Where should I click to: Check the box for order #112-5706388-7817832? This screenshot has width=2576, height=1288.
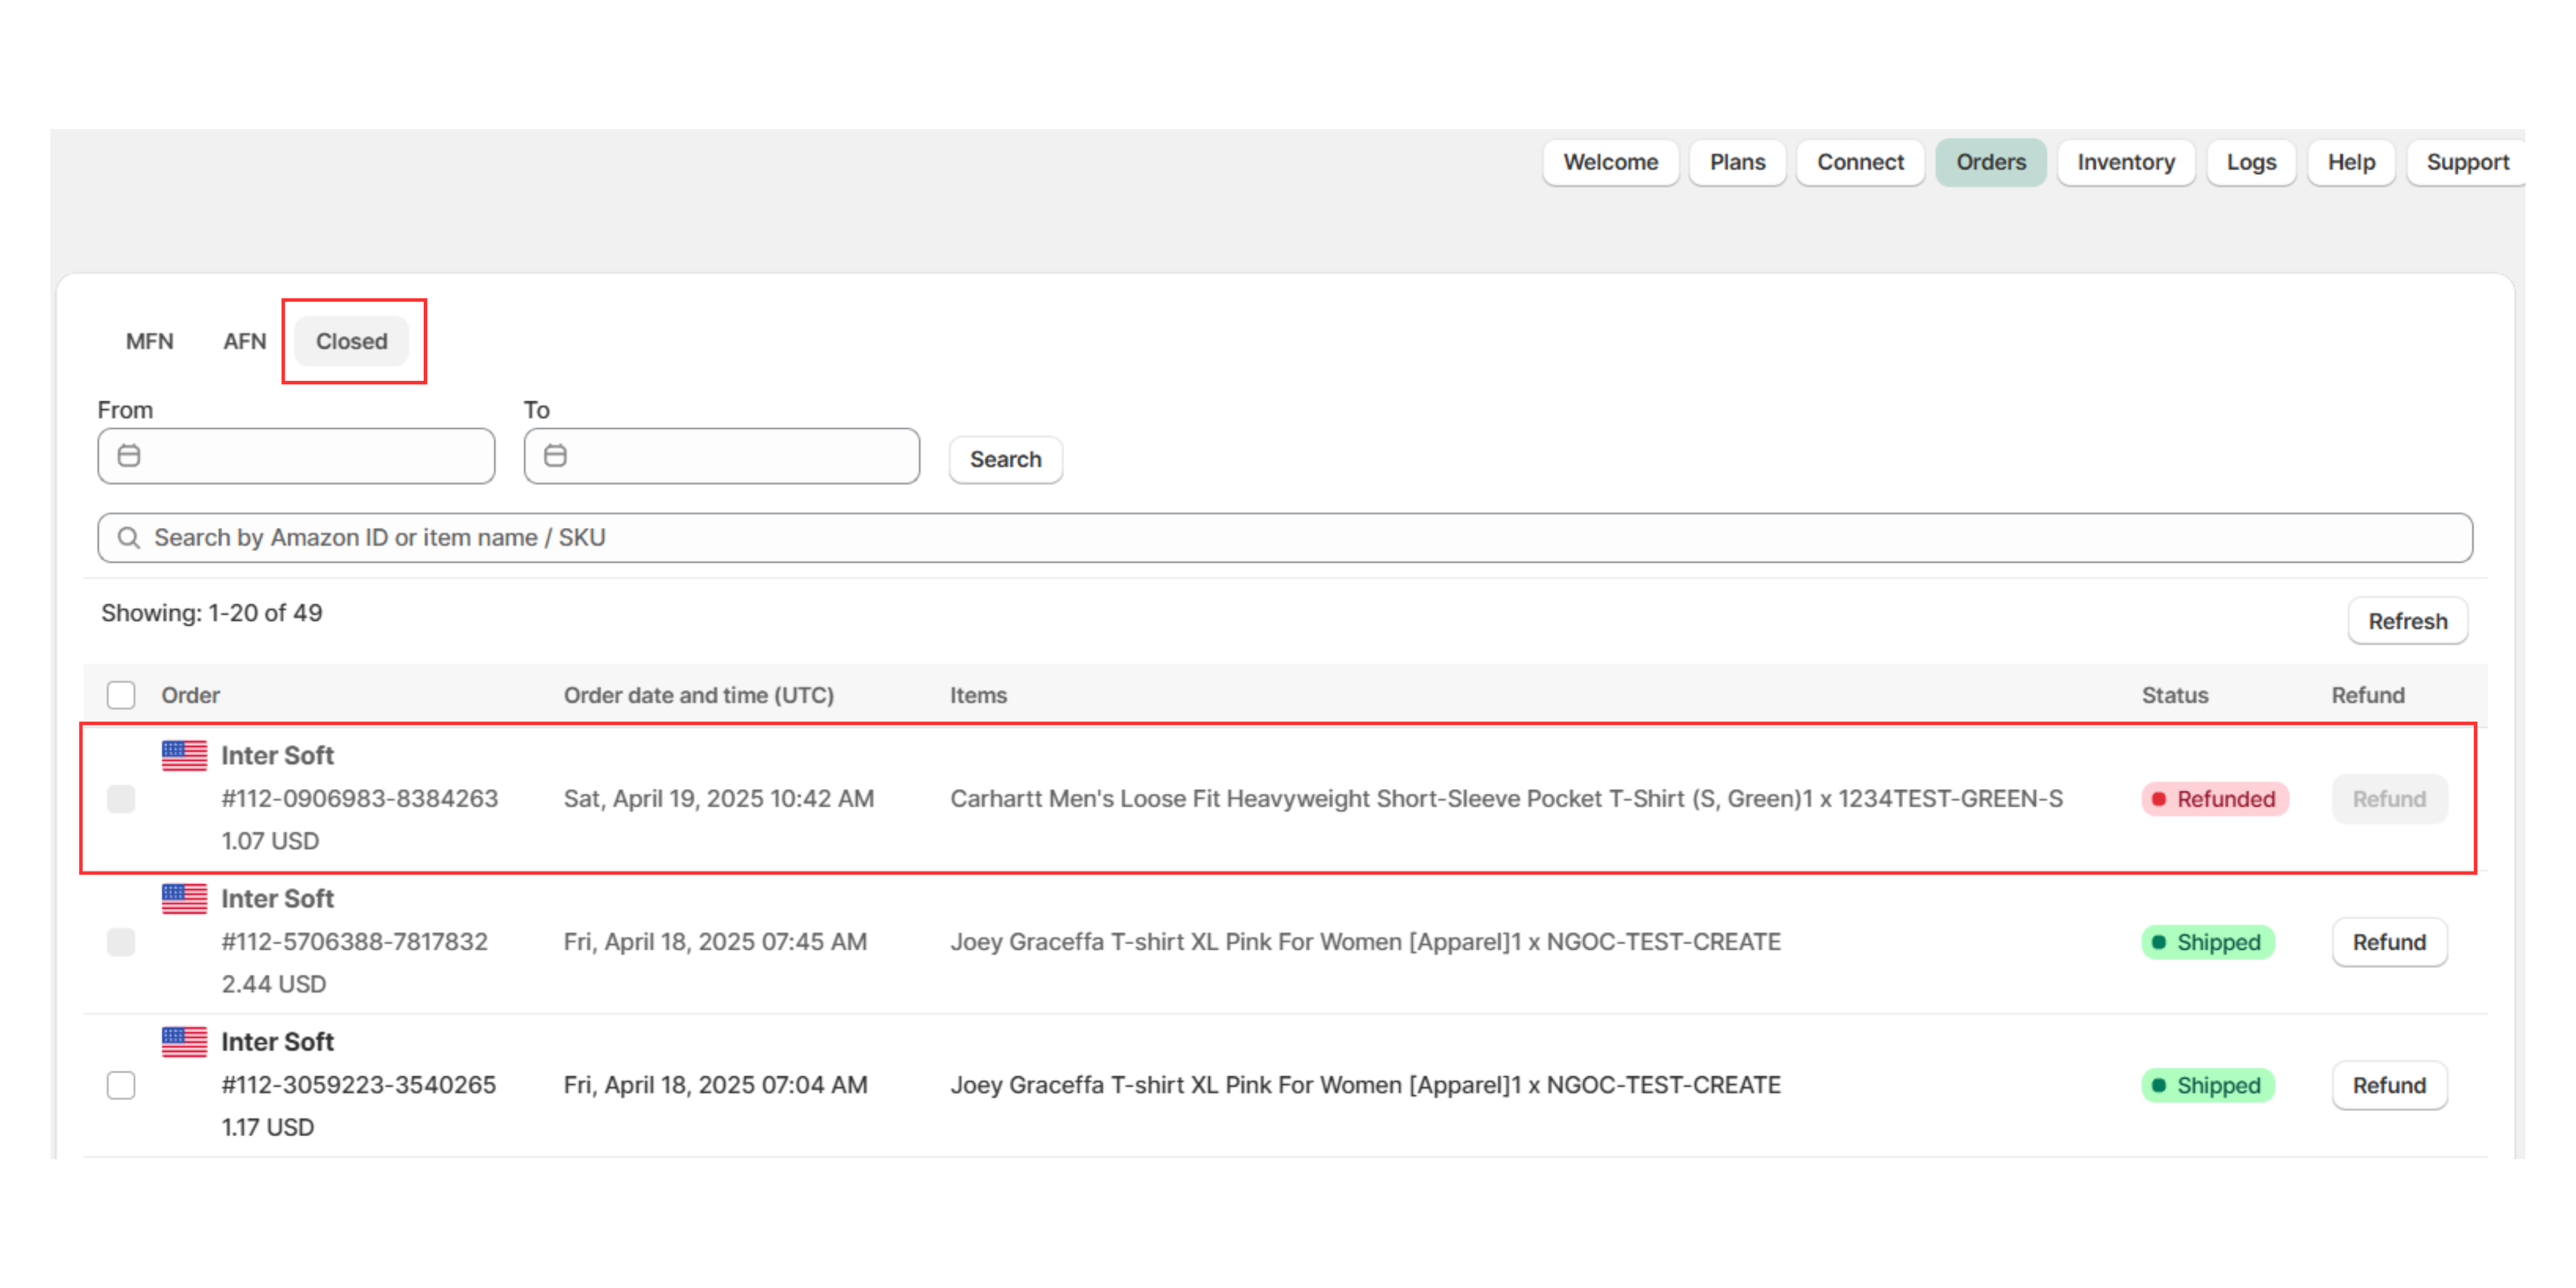[121, 942]
